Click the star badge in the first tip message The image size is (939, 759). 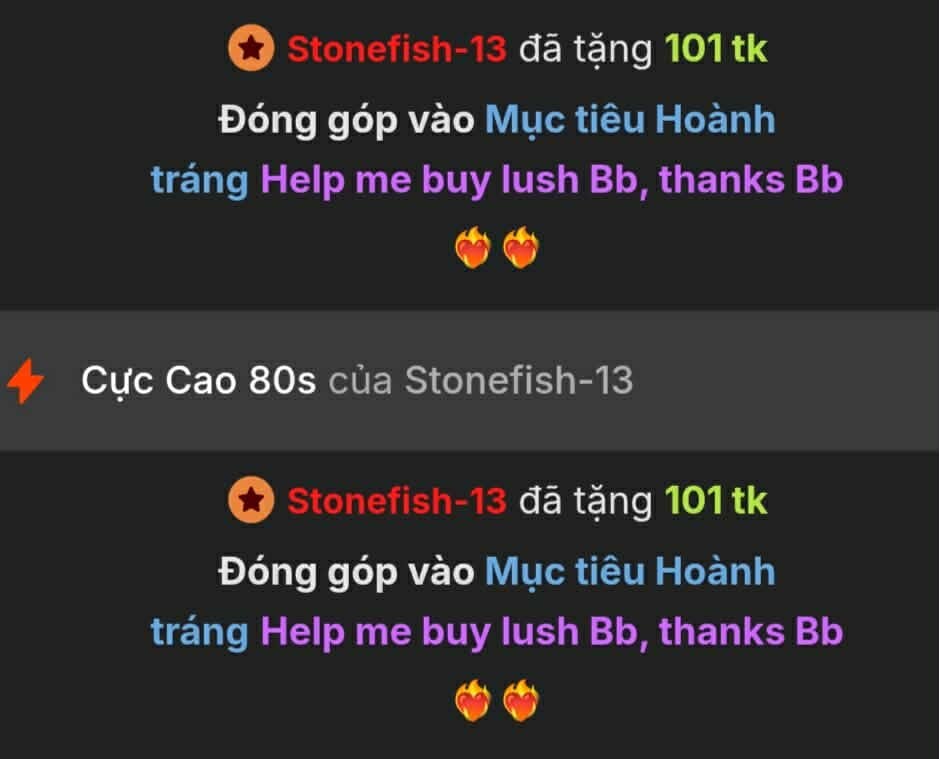coord(251,48)
